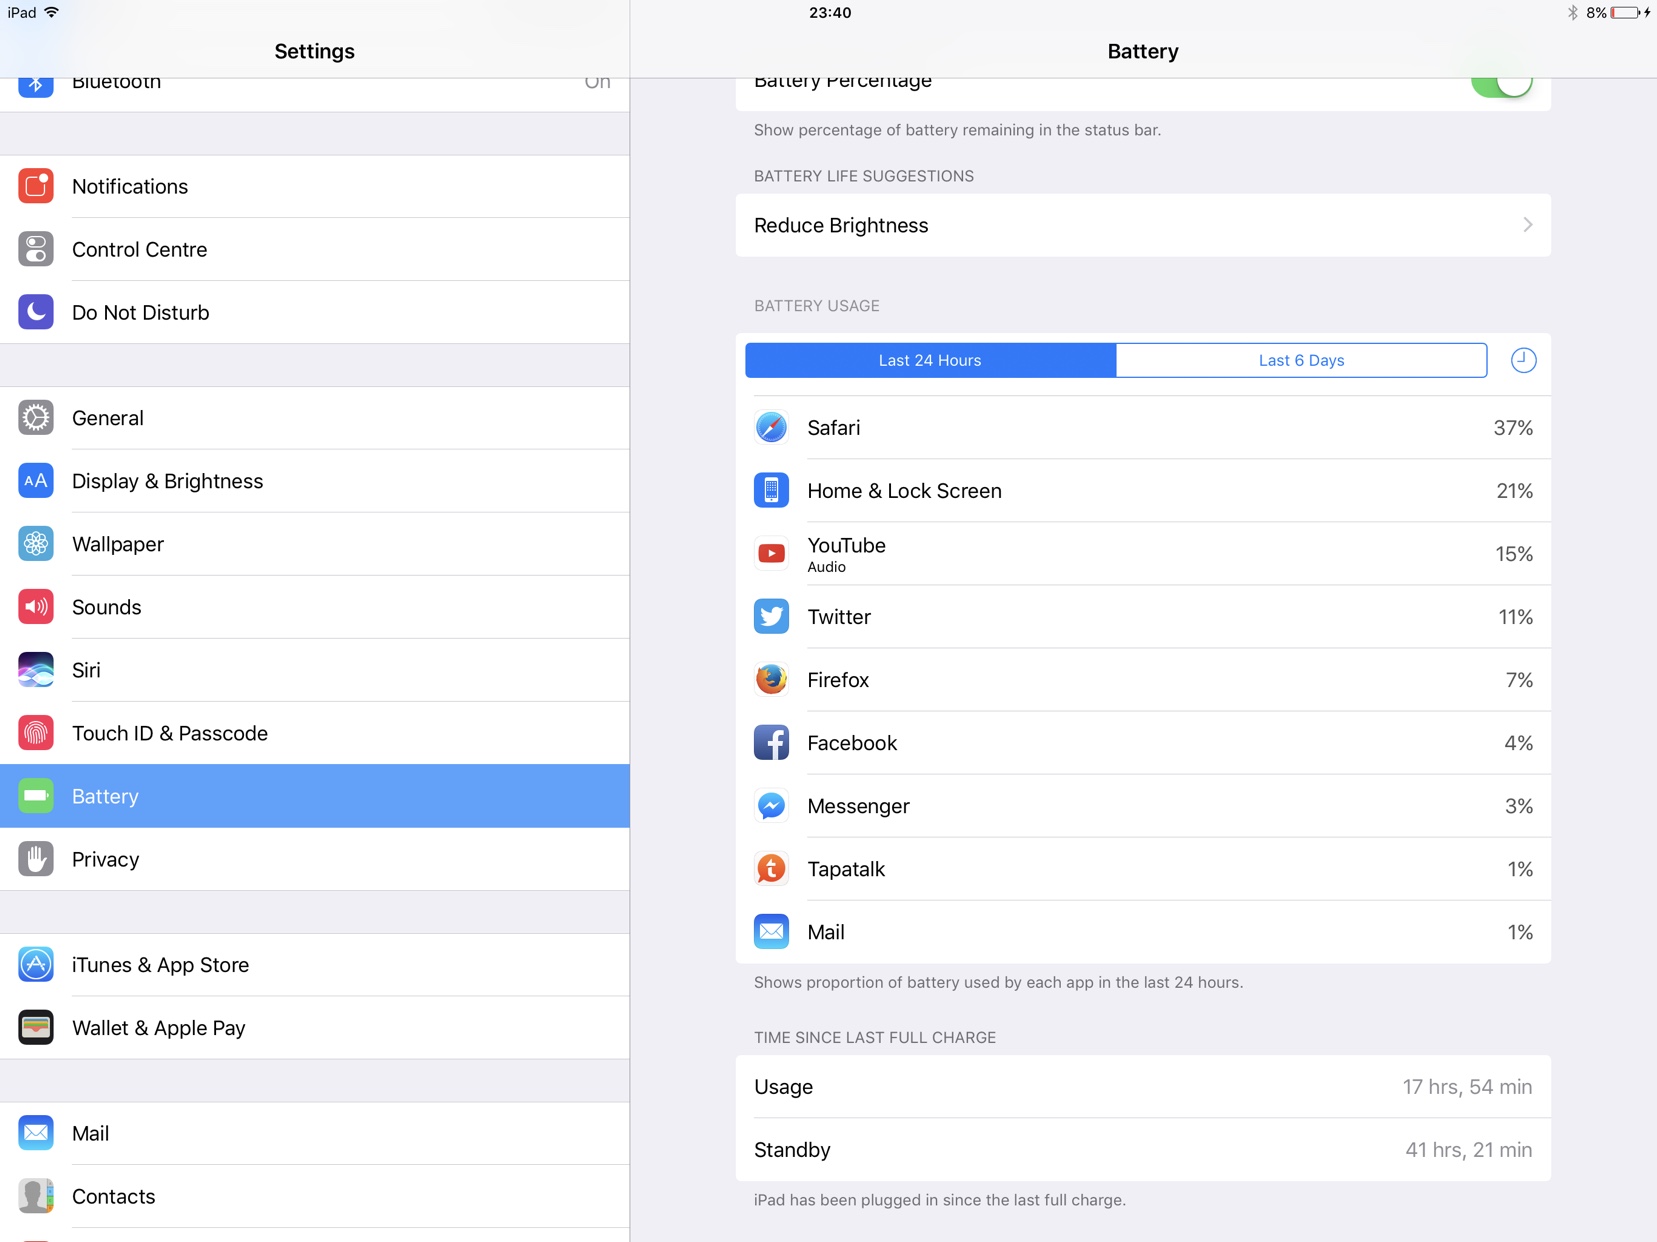The width and height of the screenshot is (1657, 1242).
Task: Tap the Bluetooth icon in status bar
Action: (1572, 13)
